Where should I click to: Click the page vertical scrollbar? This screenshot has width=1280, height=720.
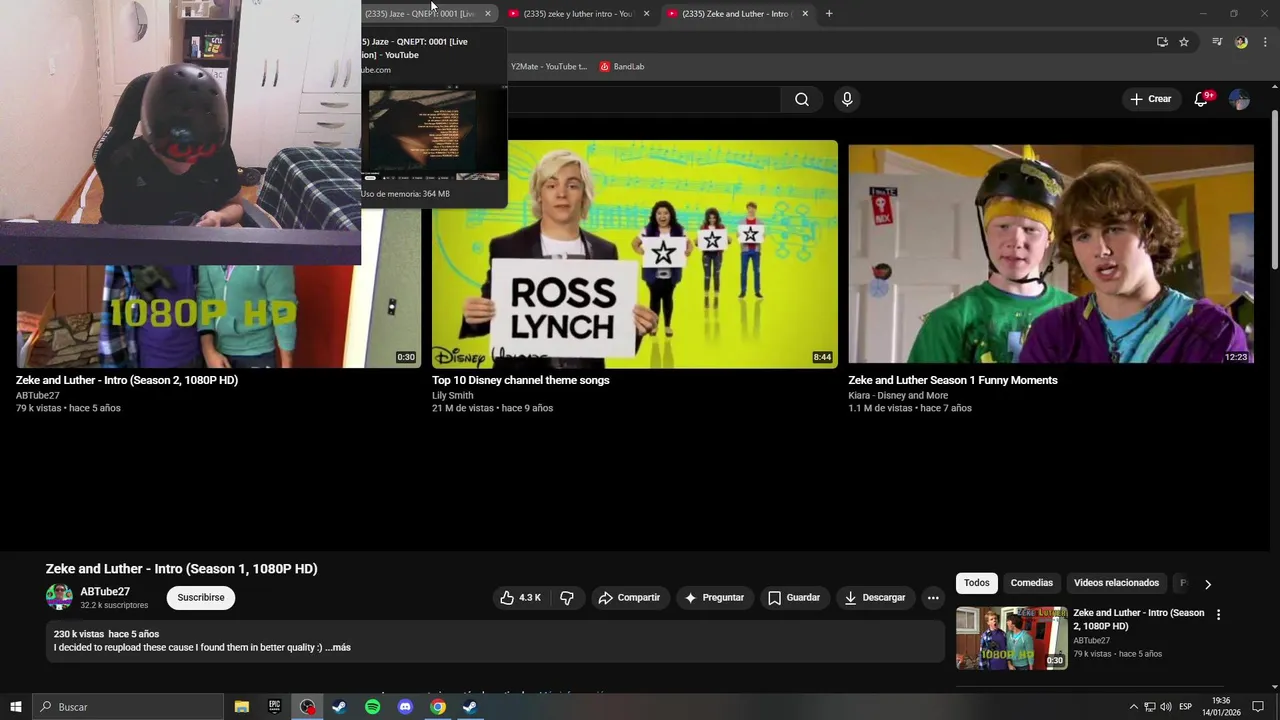tap(1275, 190)
